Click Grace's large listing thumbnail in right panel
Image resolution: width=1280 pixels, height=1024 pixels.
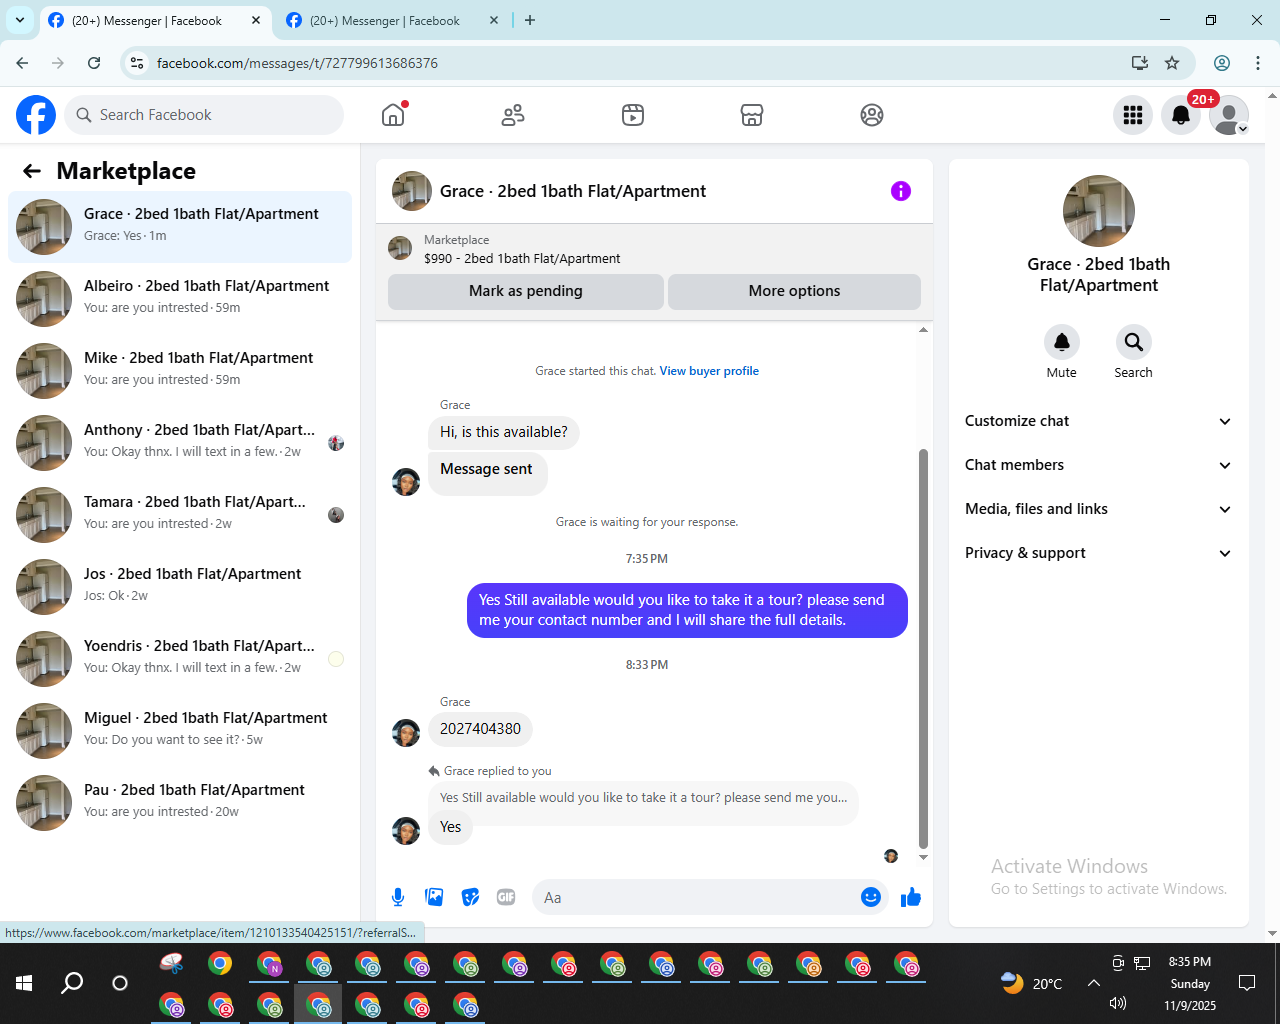pos(1099,211)
